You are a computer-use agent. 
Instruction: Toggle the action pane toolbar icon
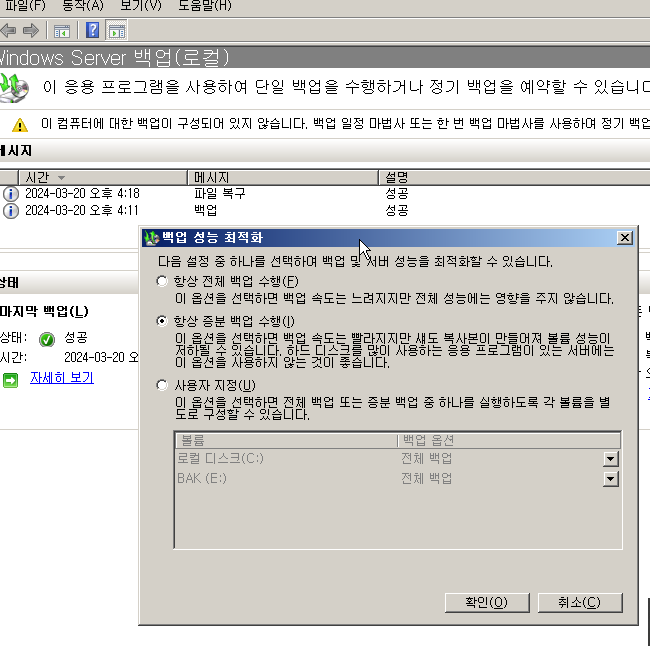point(116,31)
